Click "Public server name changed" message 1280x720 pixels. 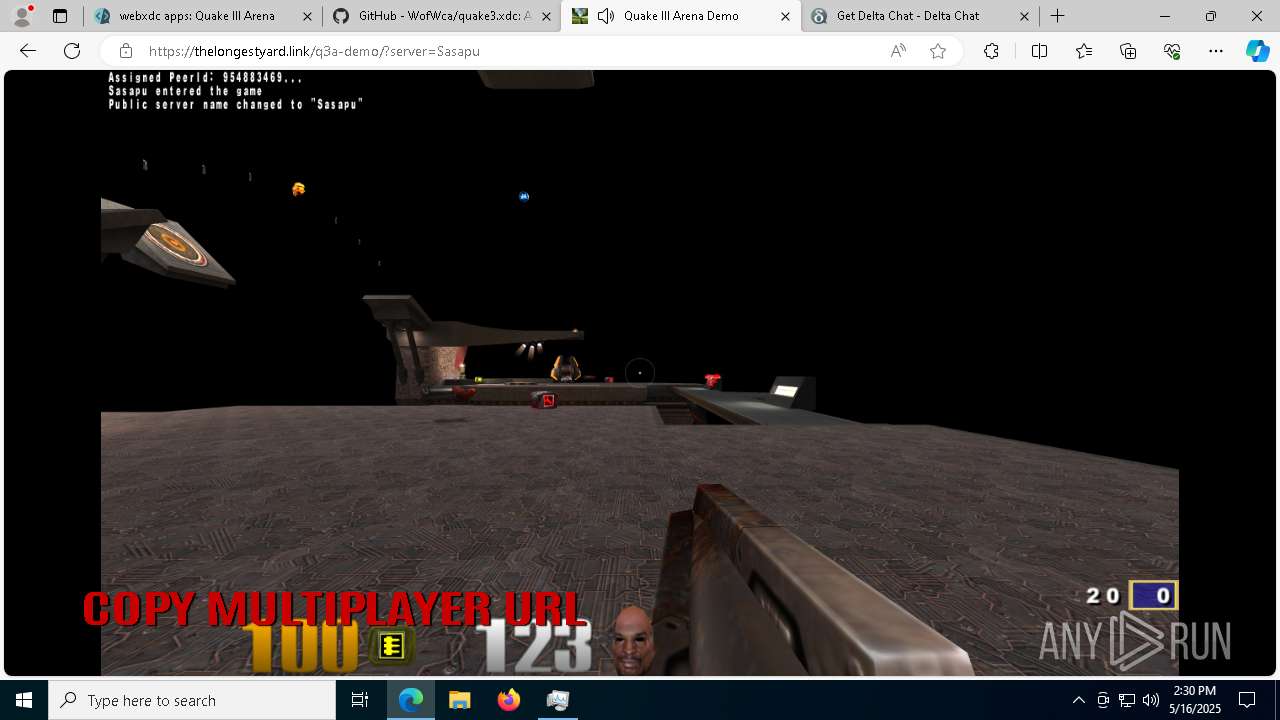point(235,104)
